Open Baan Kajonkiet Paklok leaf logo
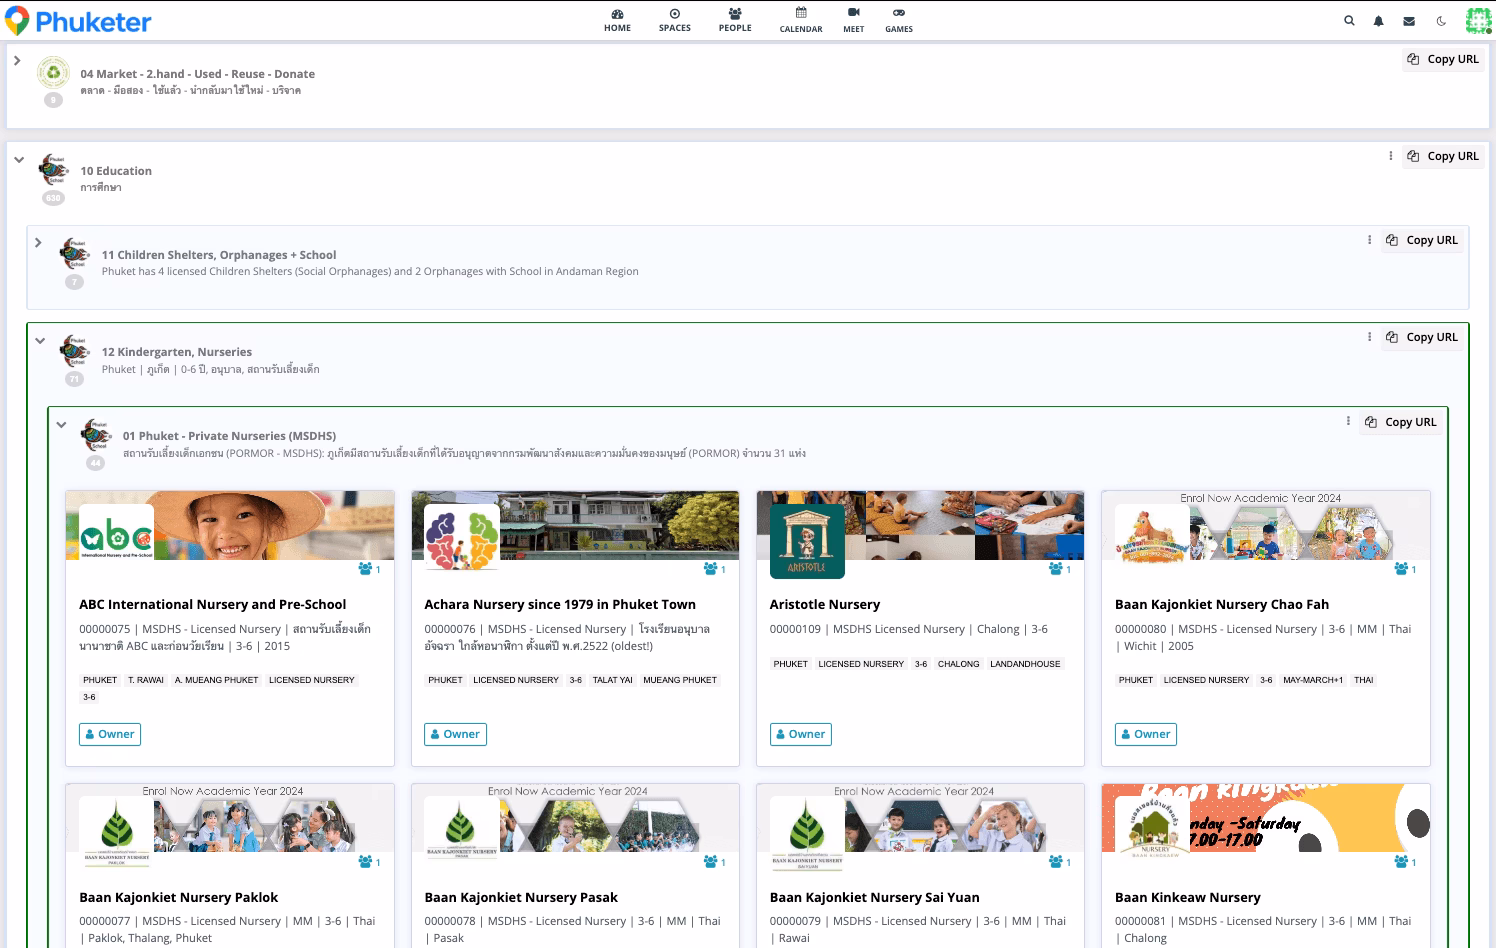Image resolution: width=1496 pixels, height=948 pixels. 116,834
